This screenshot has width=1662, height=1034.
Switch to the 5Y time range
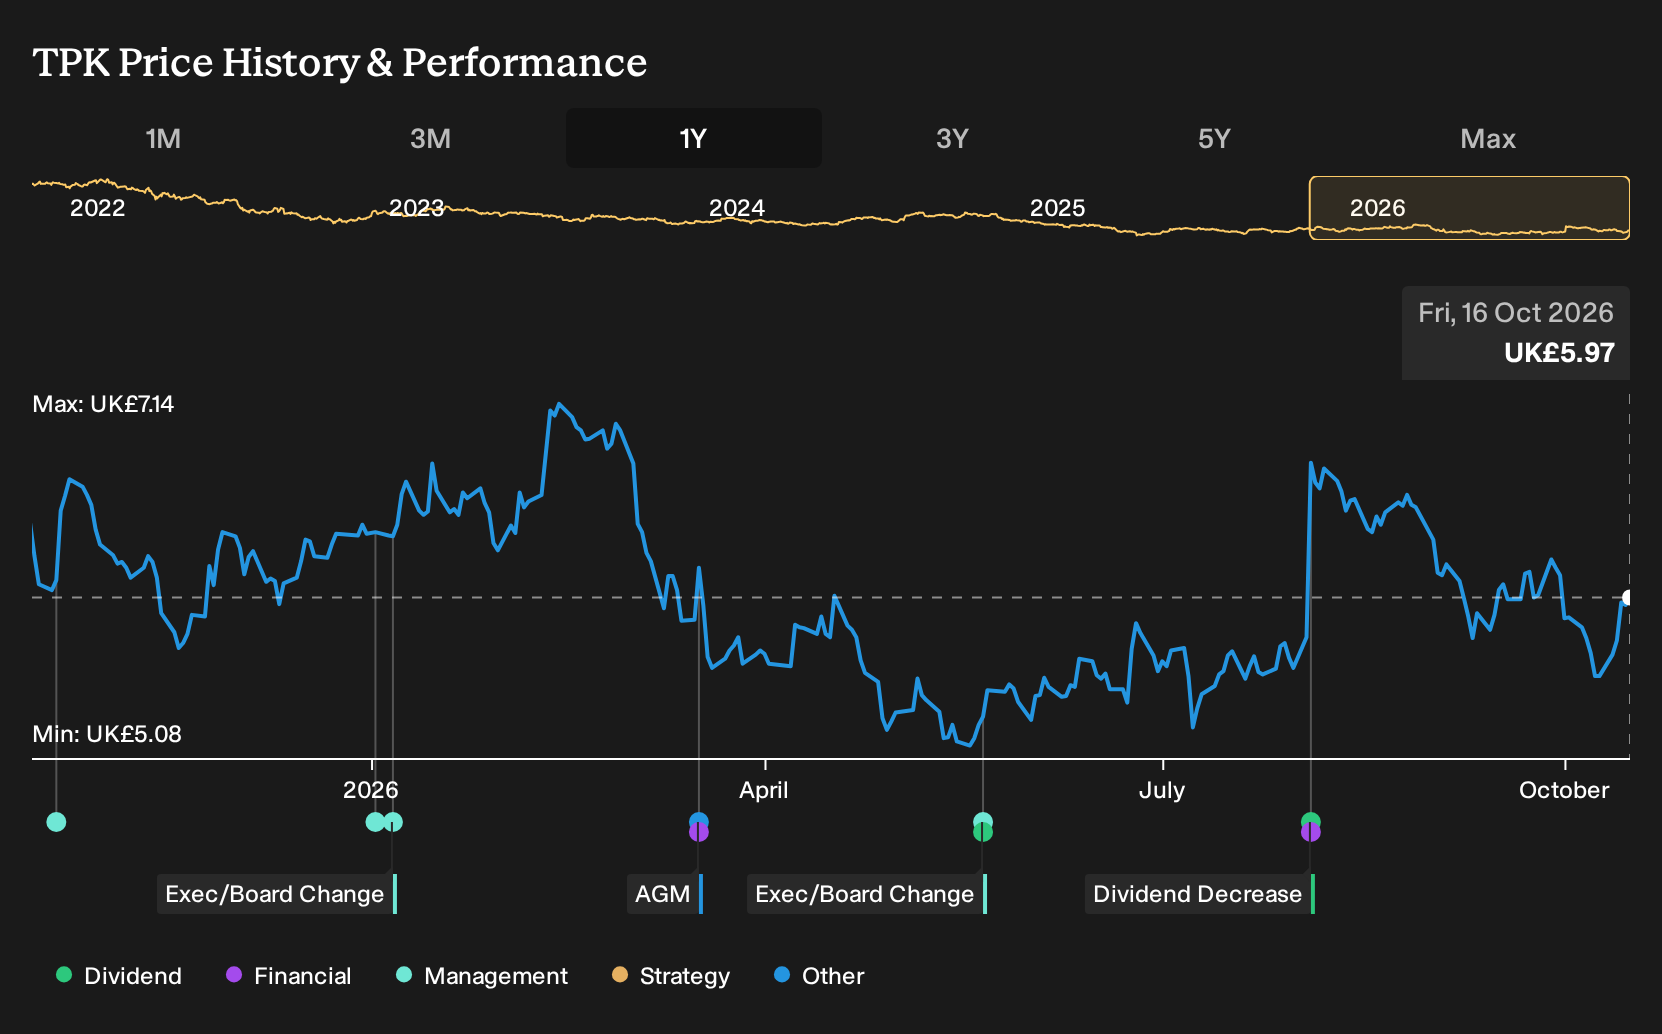(x=1214, y=138)
